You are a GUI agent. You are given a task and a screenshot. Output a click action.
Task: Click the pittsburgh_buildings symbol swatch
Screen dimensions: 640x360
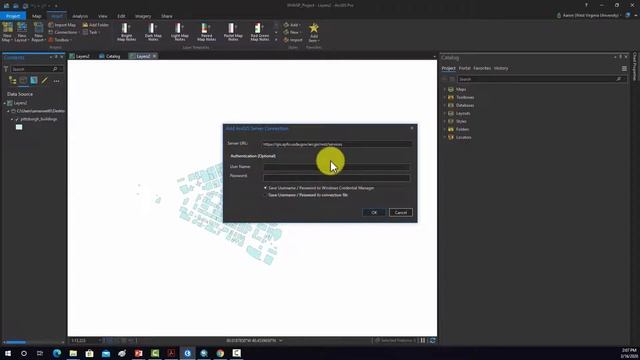(x=19, y=127)
